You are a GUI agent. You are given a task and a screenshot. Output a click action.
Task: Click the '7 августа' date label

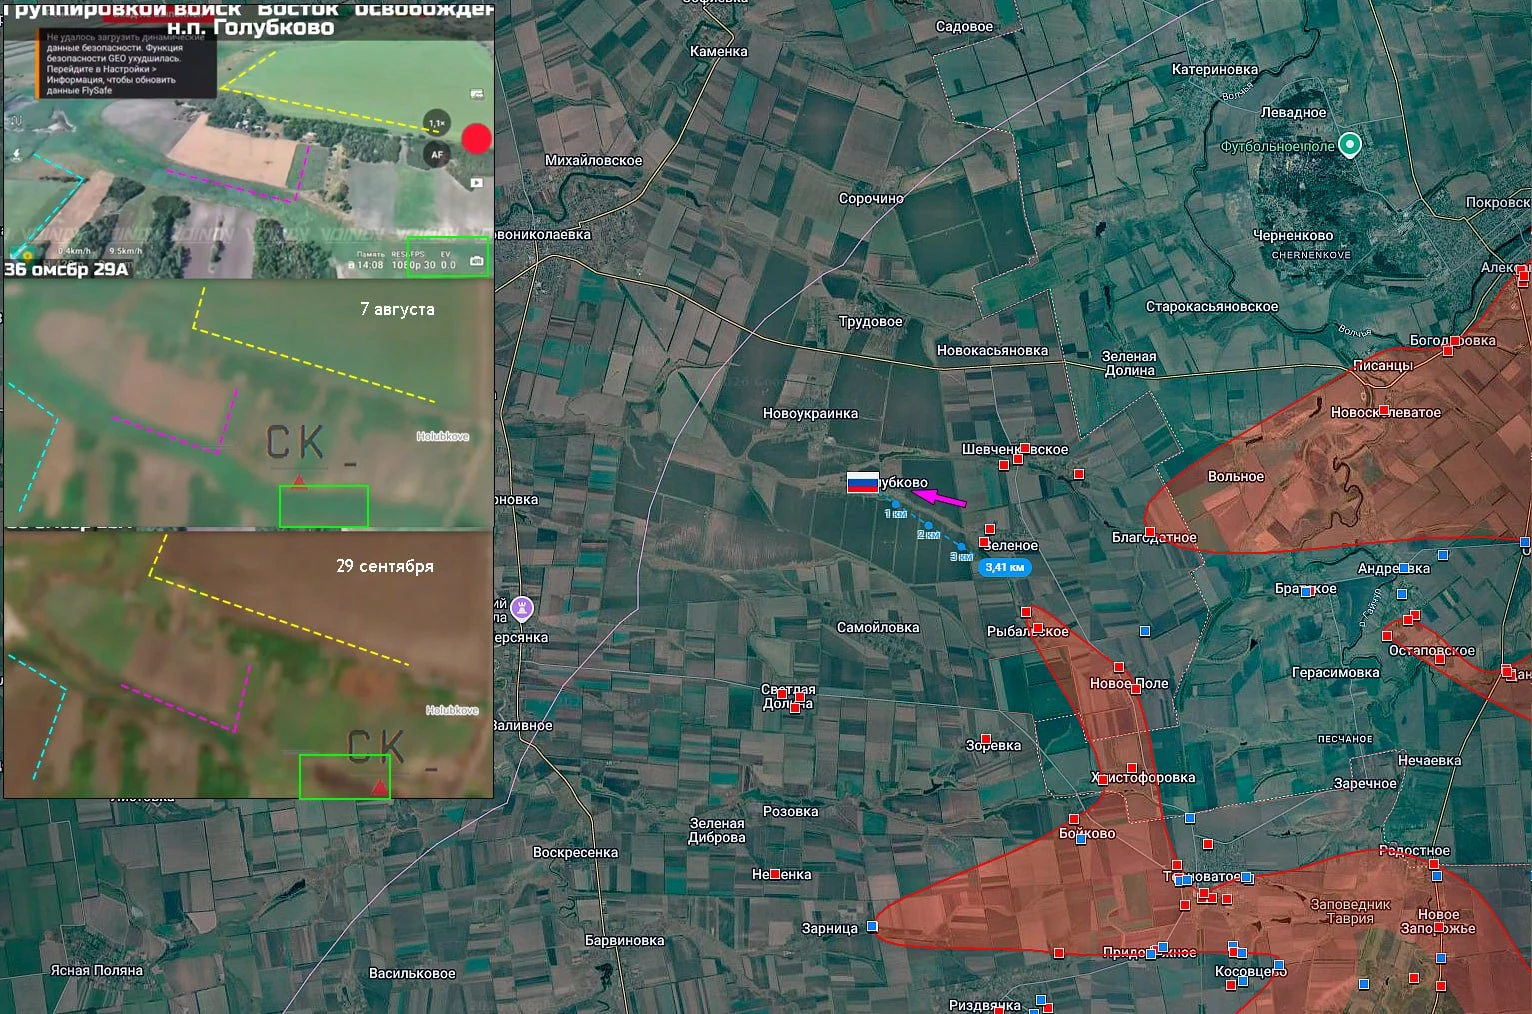tap(397, 309)
